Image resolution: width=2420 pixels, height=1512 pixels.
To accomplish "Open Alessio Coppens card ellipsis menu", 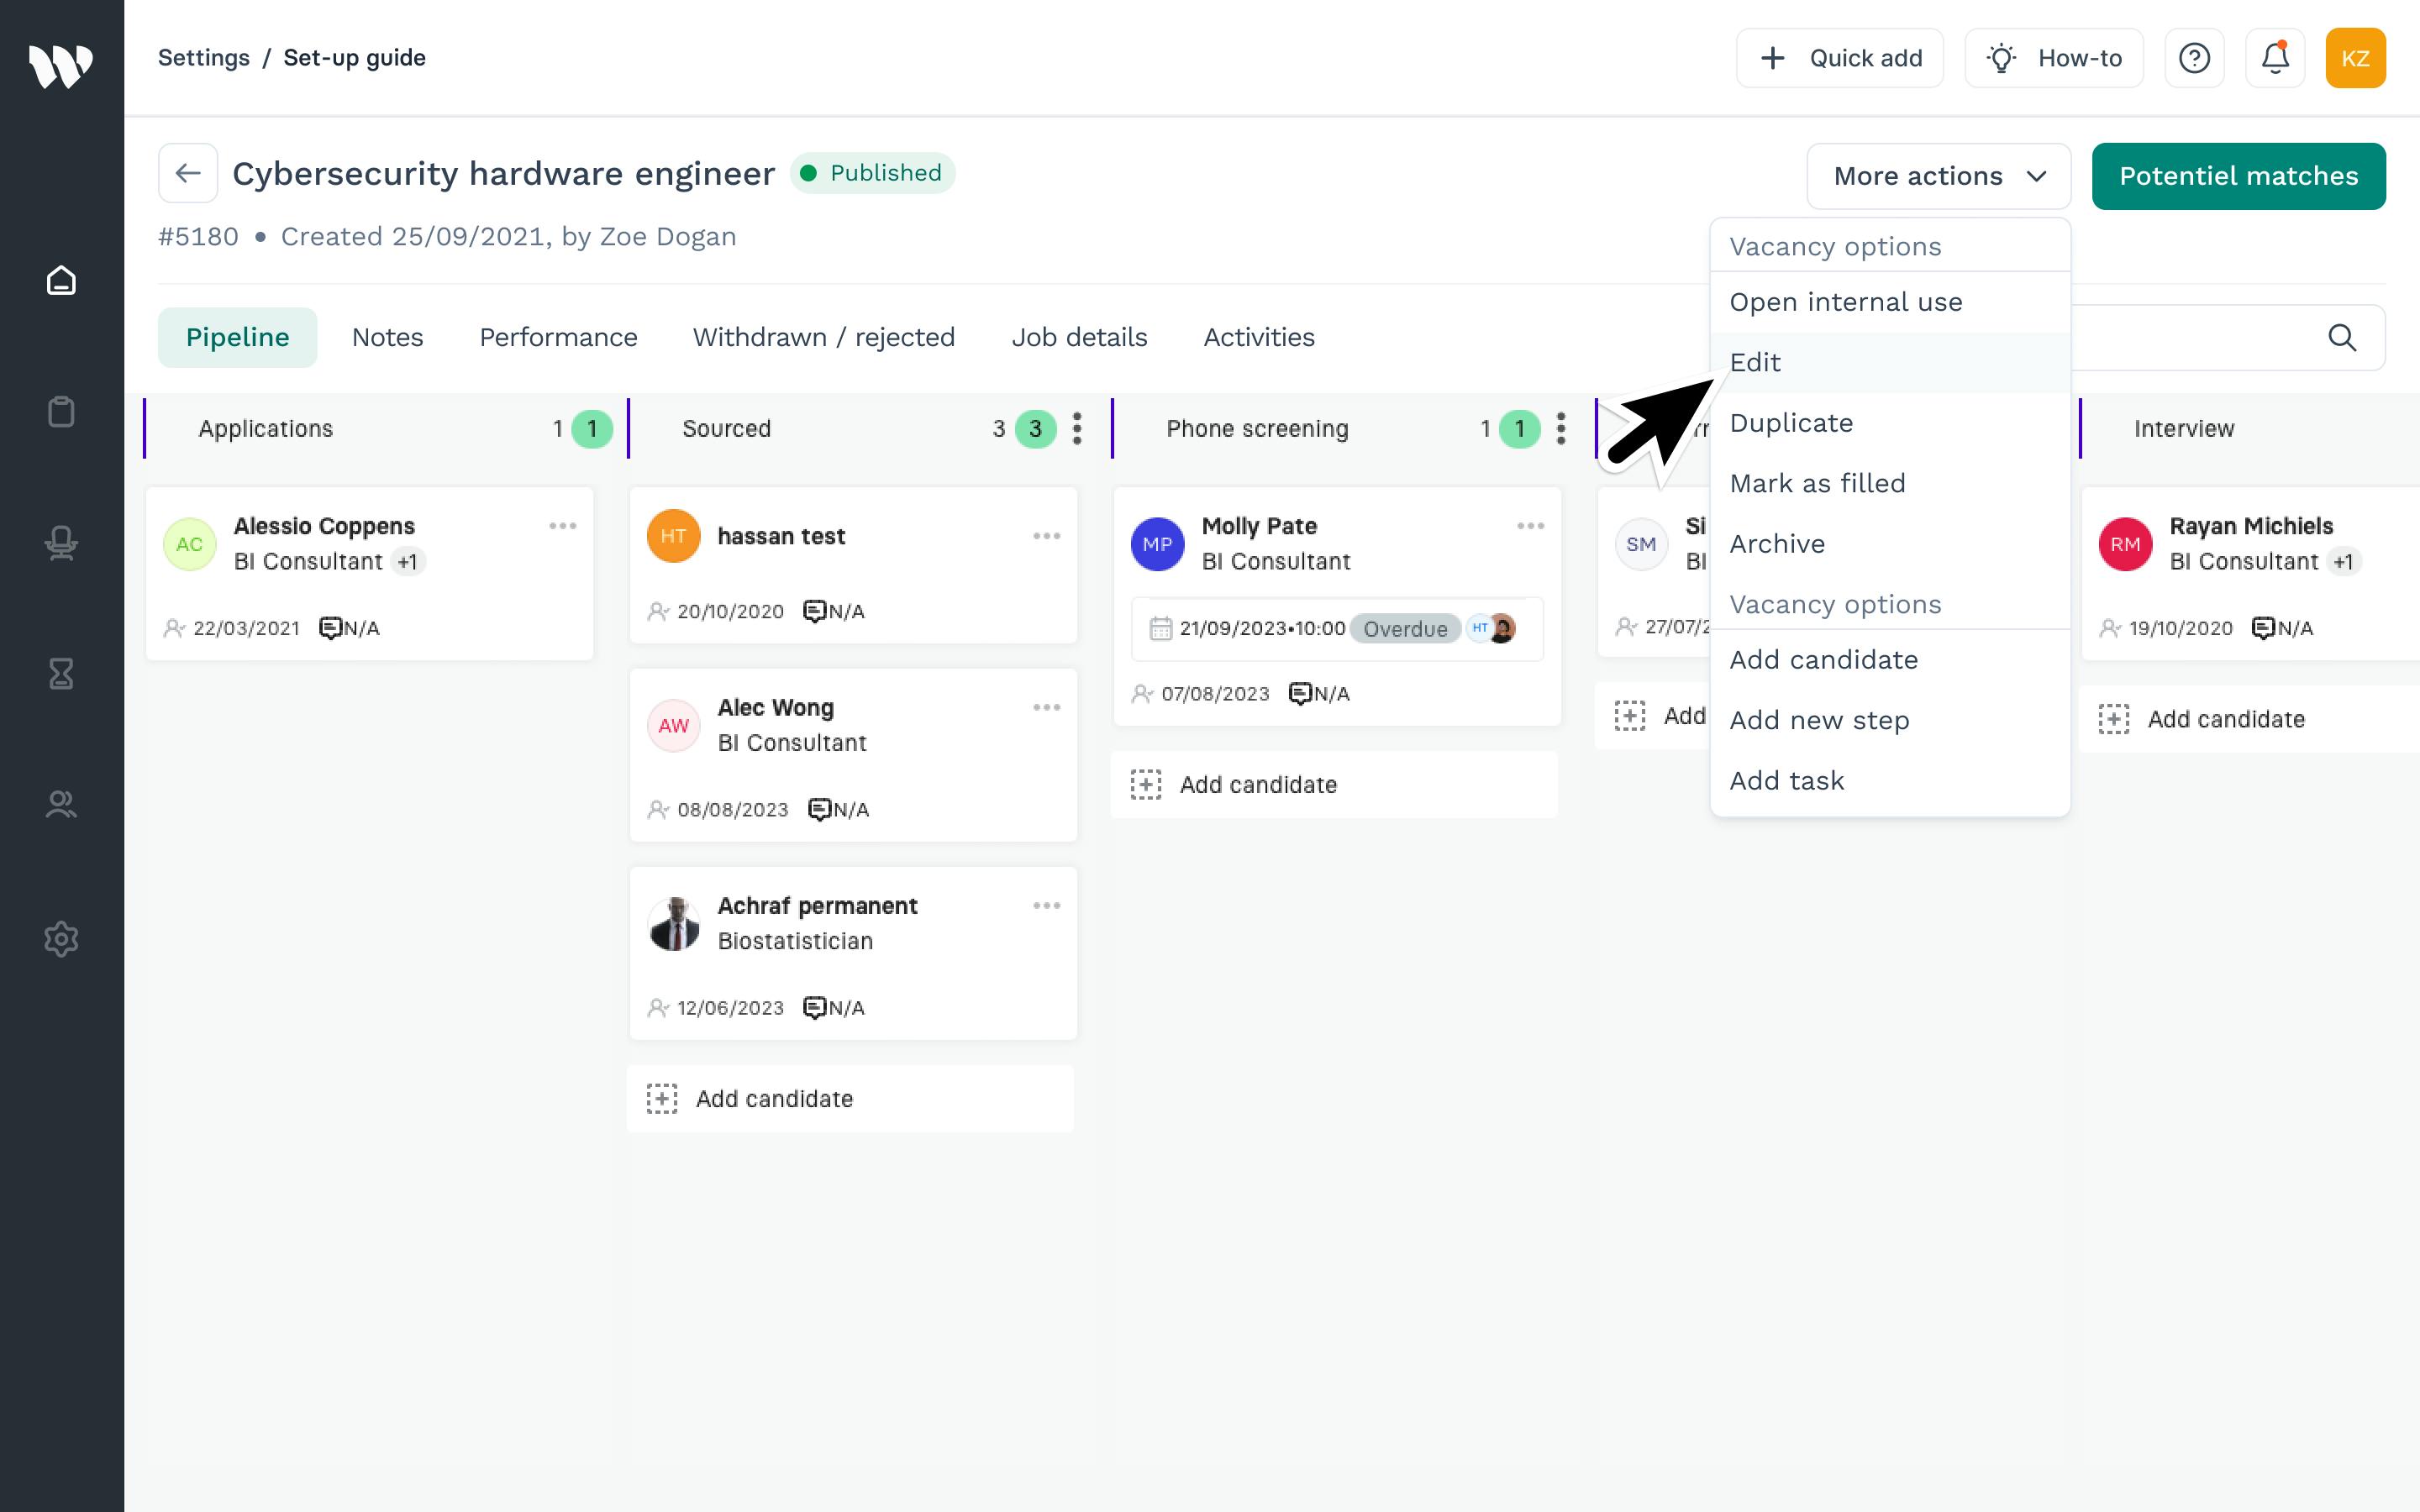I will coord(562,526).
